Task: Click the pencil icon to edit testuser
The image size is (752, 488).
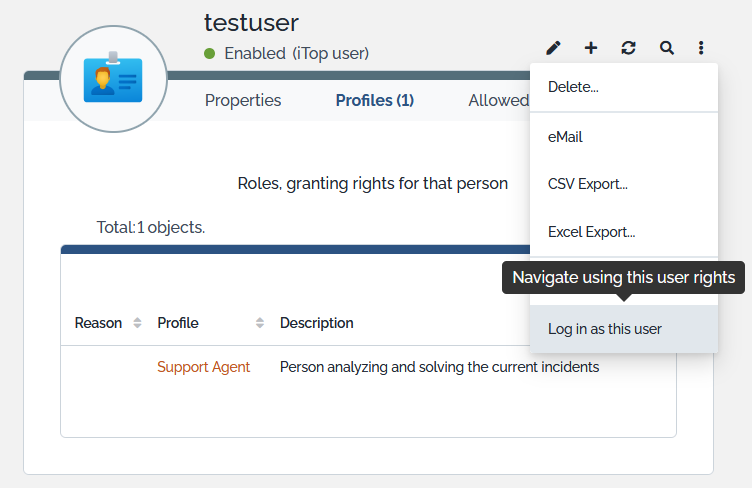Action: [553, 48]
